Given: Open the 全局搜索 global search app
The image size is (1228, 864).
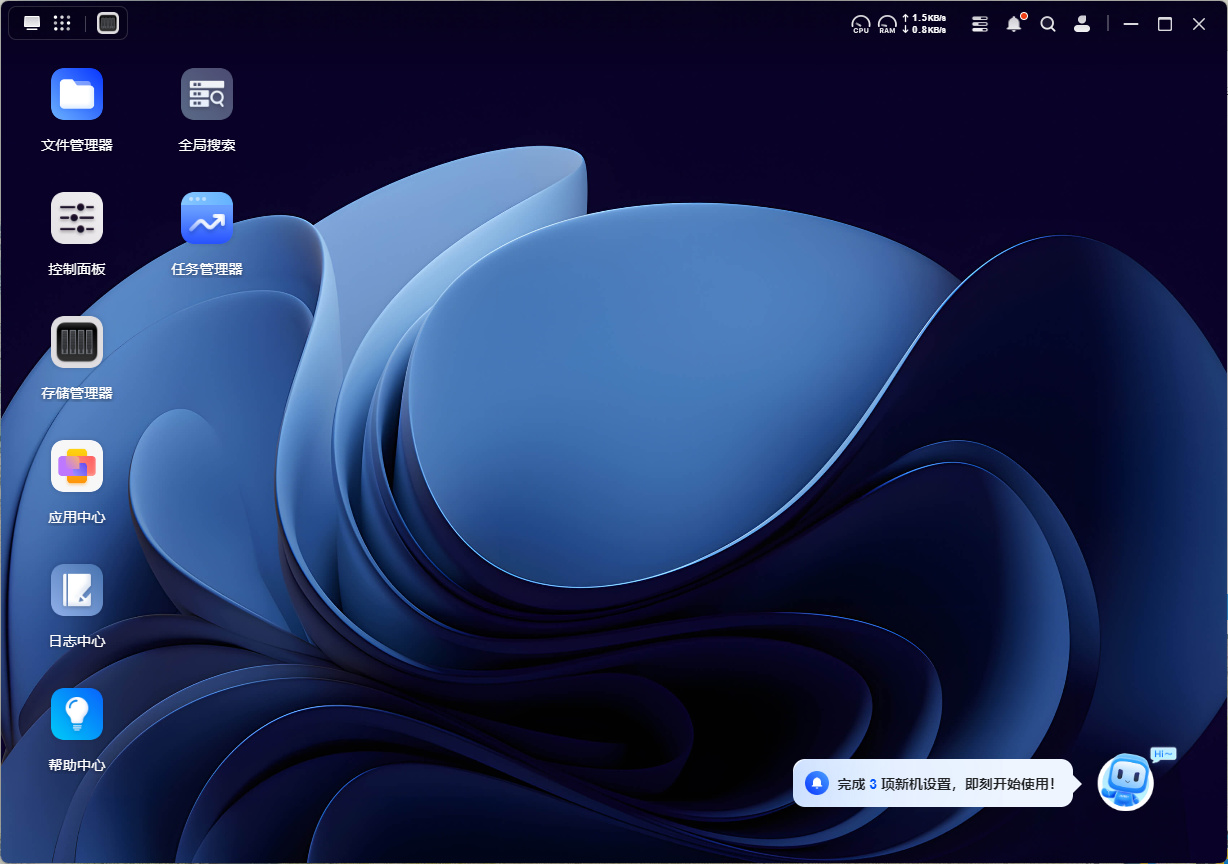Looking at the screenshot, I should pyautogui.click(x=207, y=94).
